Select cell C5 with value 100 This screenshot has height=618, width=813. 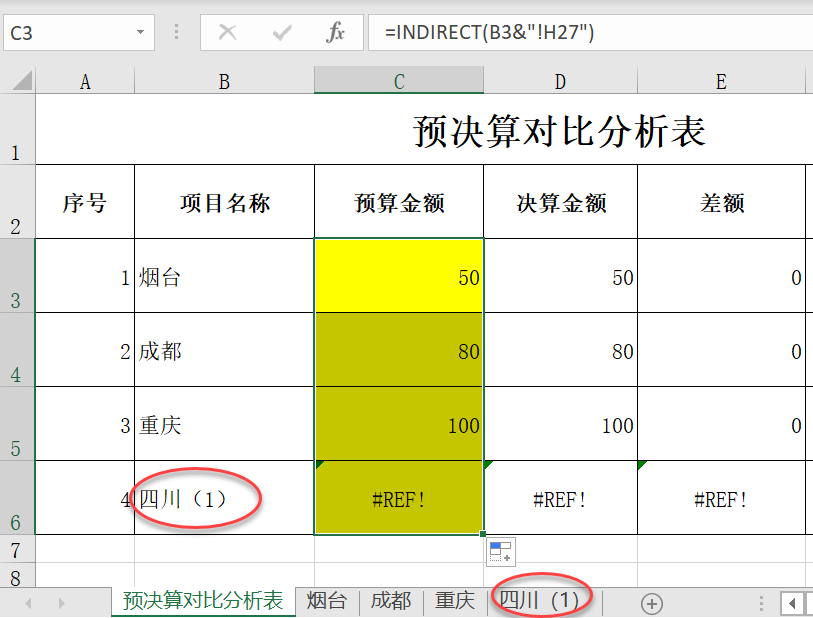coord(399,424)
